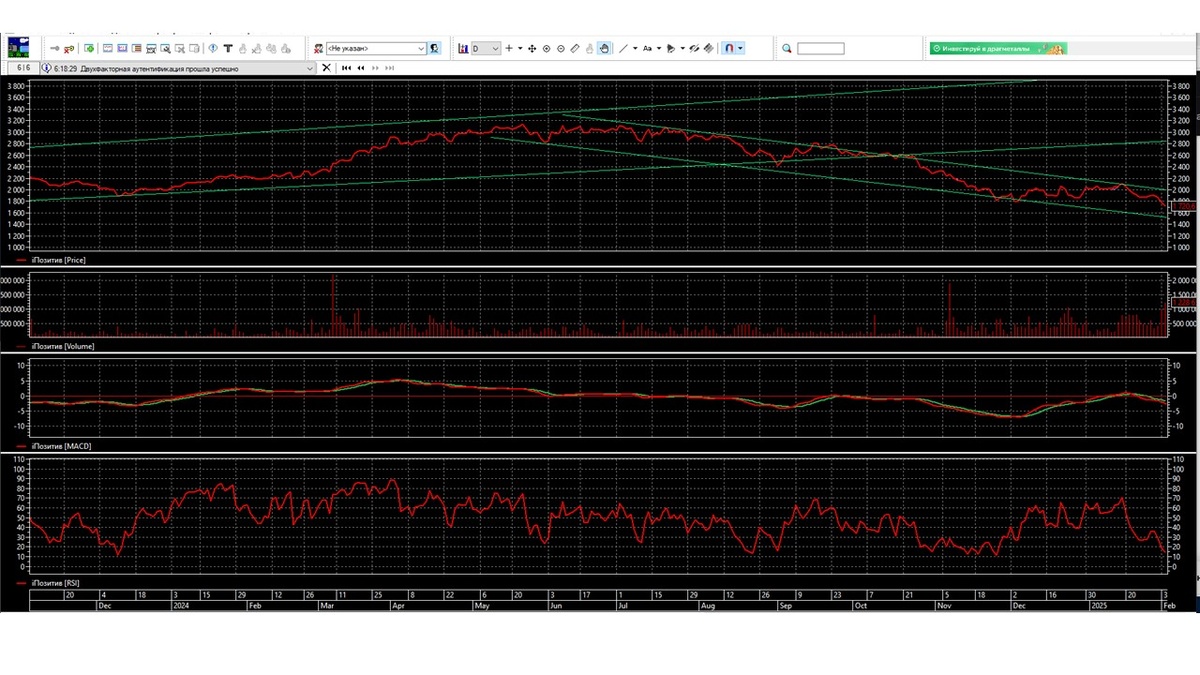
Task: Click the search input field
Action: point(820,48)
